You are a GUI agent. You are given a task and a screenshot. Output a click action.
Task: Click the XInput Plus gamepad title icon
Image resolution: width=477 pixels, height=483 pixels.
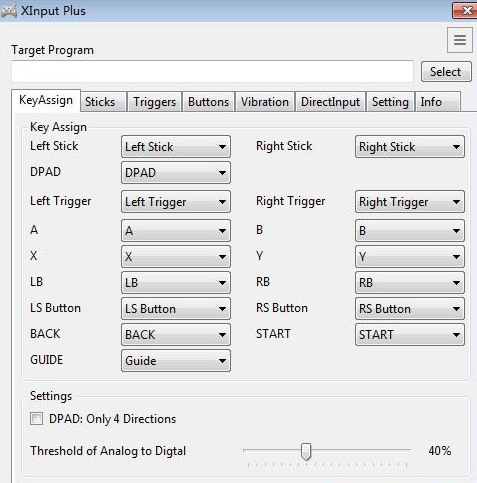pyautogui.click(x=9, y=11)
